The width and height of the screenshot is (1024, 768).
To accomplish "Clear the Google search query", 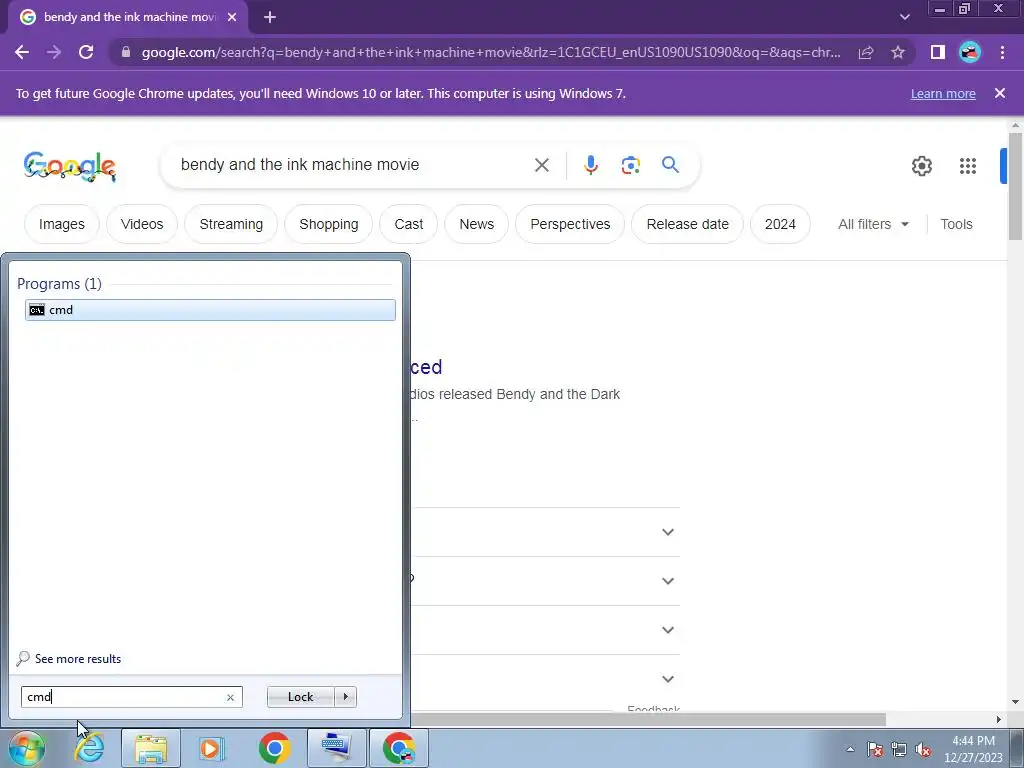I will 541,165.
